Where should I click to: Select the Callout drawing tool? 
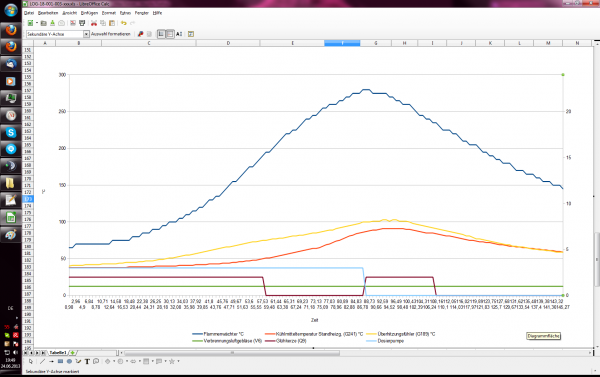click(x=96, y=361)
